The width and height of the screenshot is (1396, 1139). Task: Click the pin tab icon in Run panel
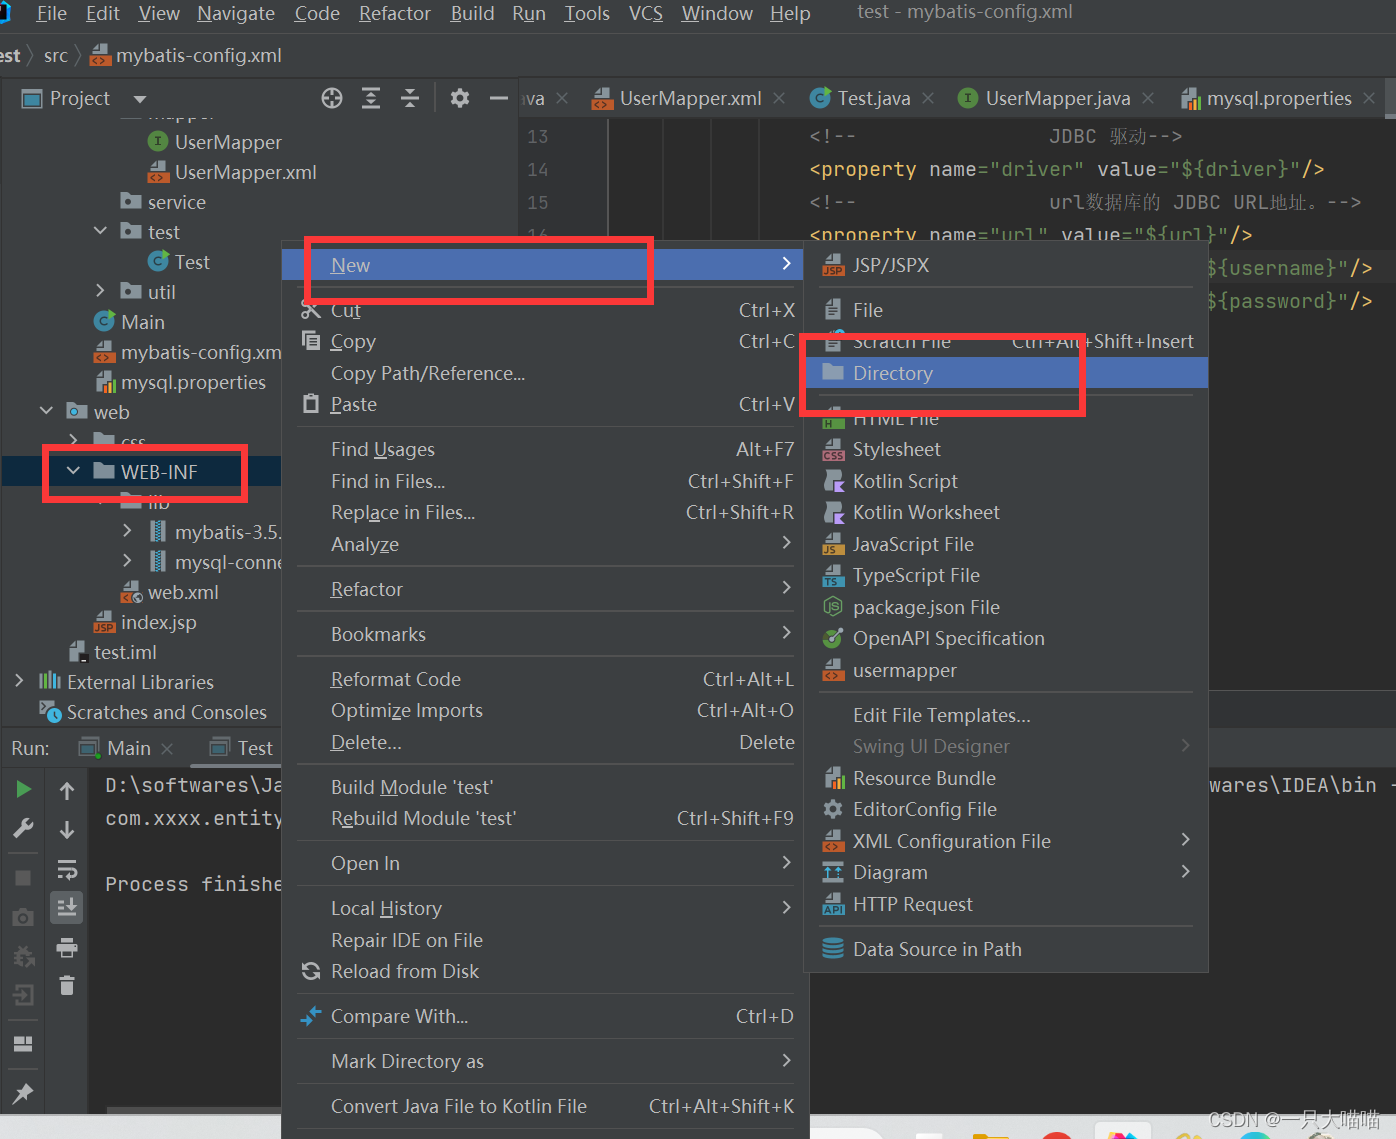click(23, 1093)
